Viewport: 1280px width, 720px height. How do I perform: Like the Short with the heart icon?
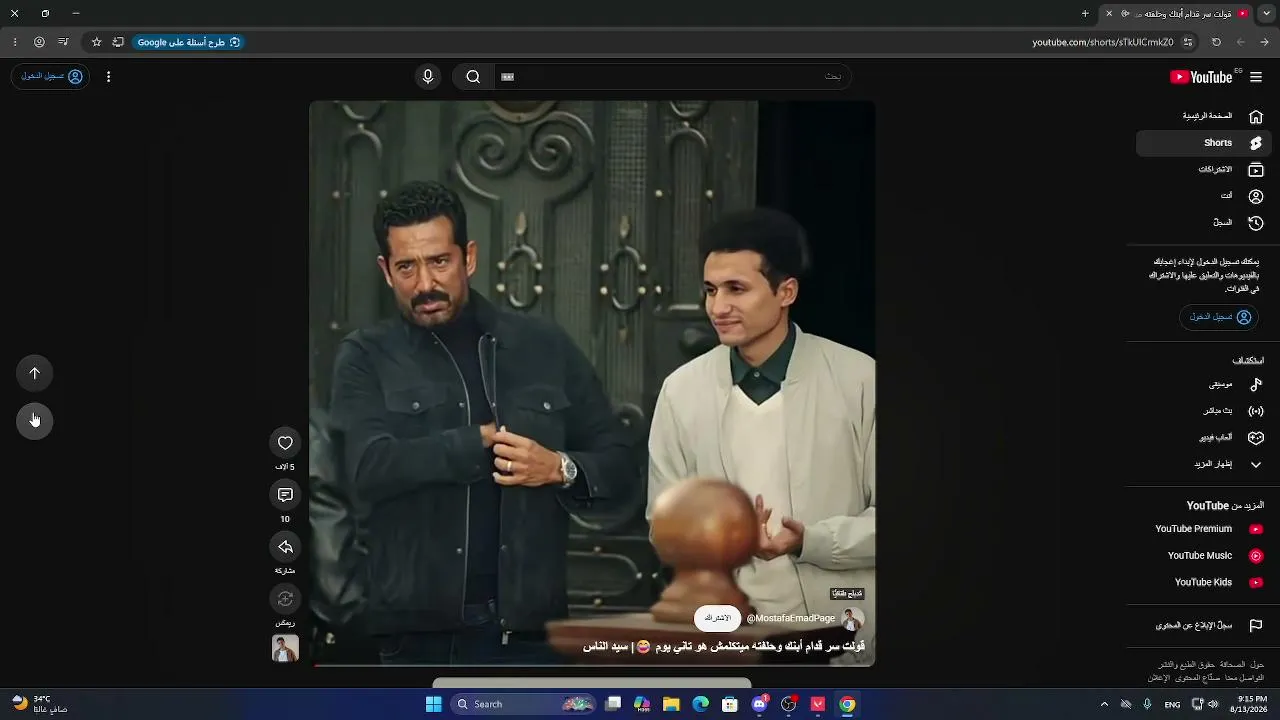285,443
